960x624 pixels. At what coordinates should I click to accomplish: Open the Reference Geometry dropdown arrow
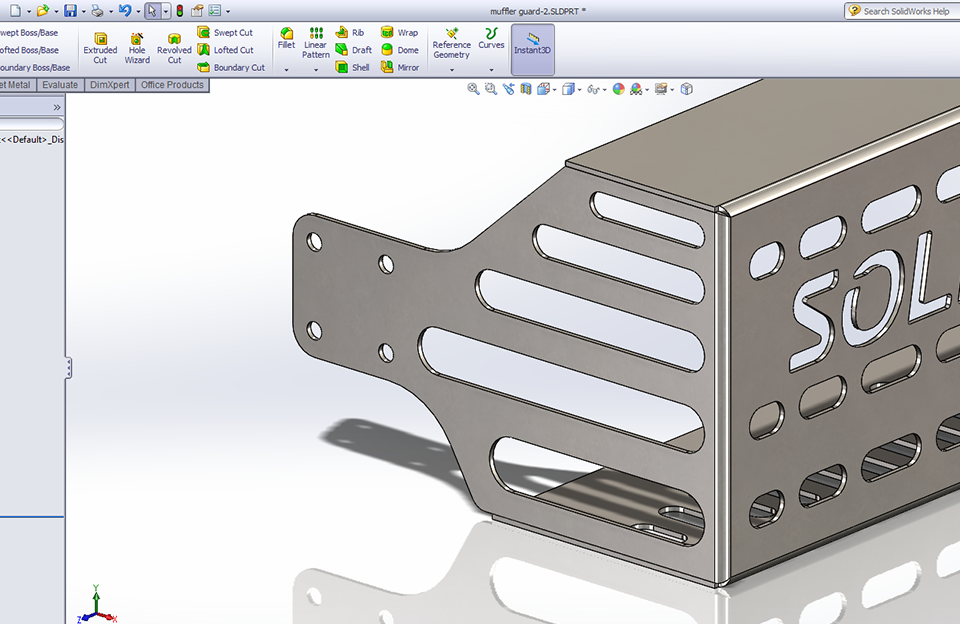click(451, 70)
